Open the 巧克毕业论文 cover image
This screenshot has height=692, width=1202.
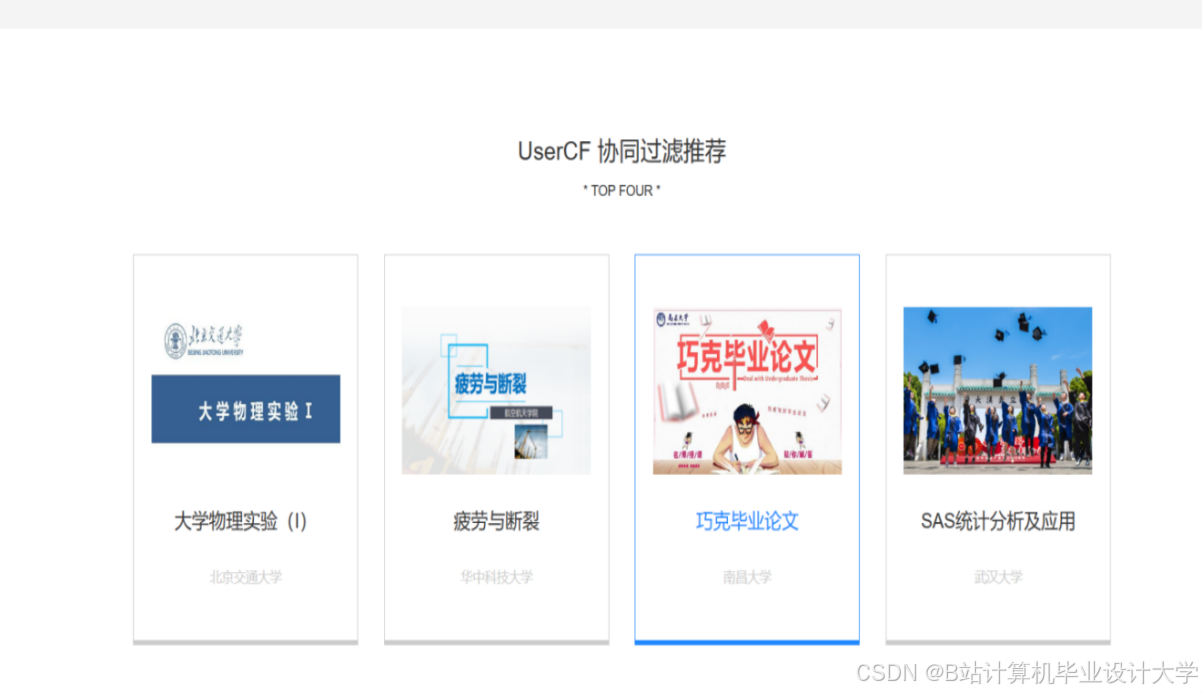[x=747, y=390]
